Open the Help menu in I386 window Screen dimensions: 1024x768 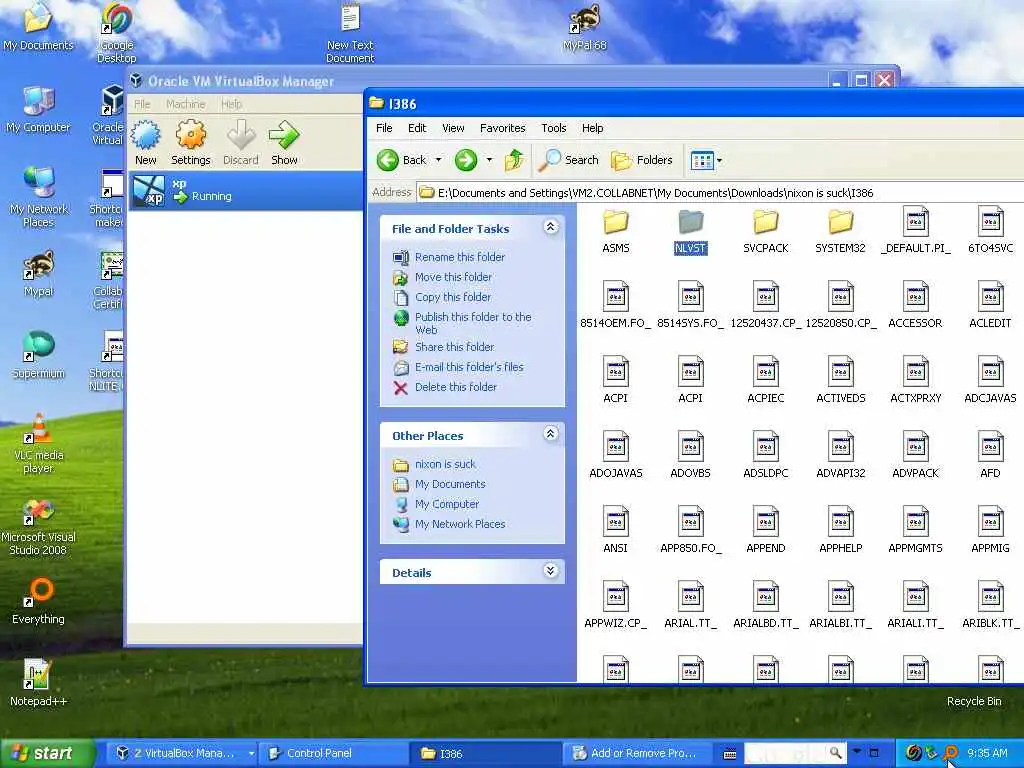(x=592, y=128)
